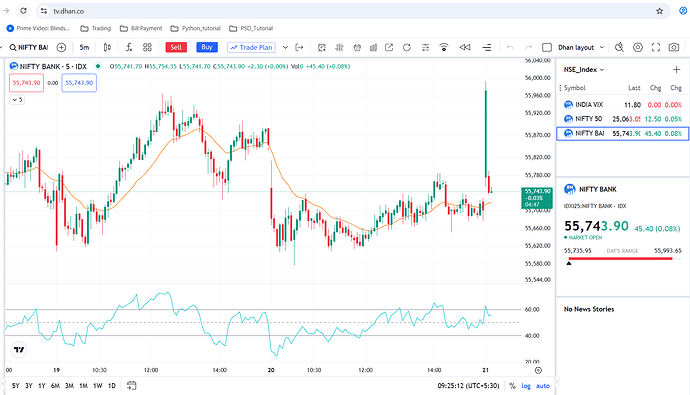Expand the dropdown arrow beside Trade Plan
Viewport: 690px width, 395px height.
[285, 48]
